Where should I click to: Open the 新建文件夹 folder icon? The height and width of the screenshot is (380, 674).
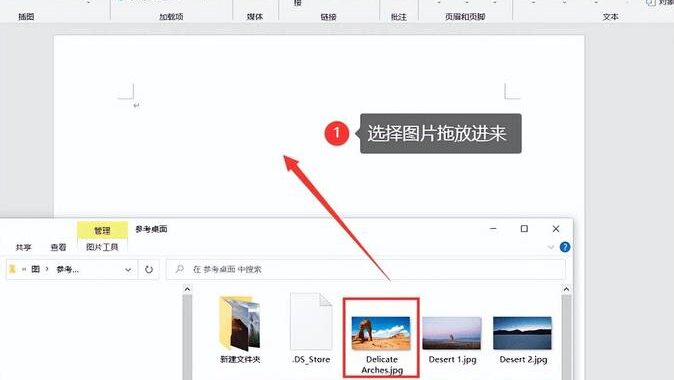pyautogui.click(x=240, y=323)
